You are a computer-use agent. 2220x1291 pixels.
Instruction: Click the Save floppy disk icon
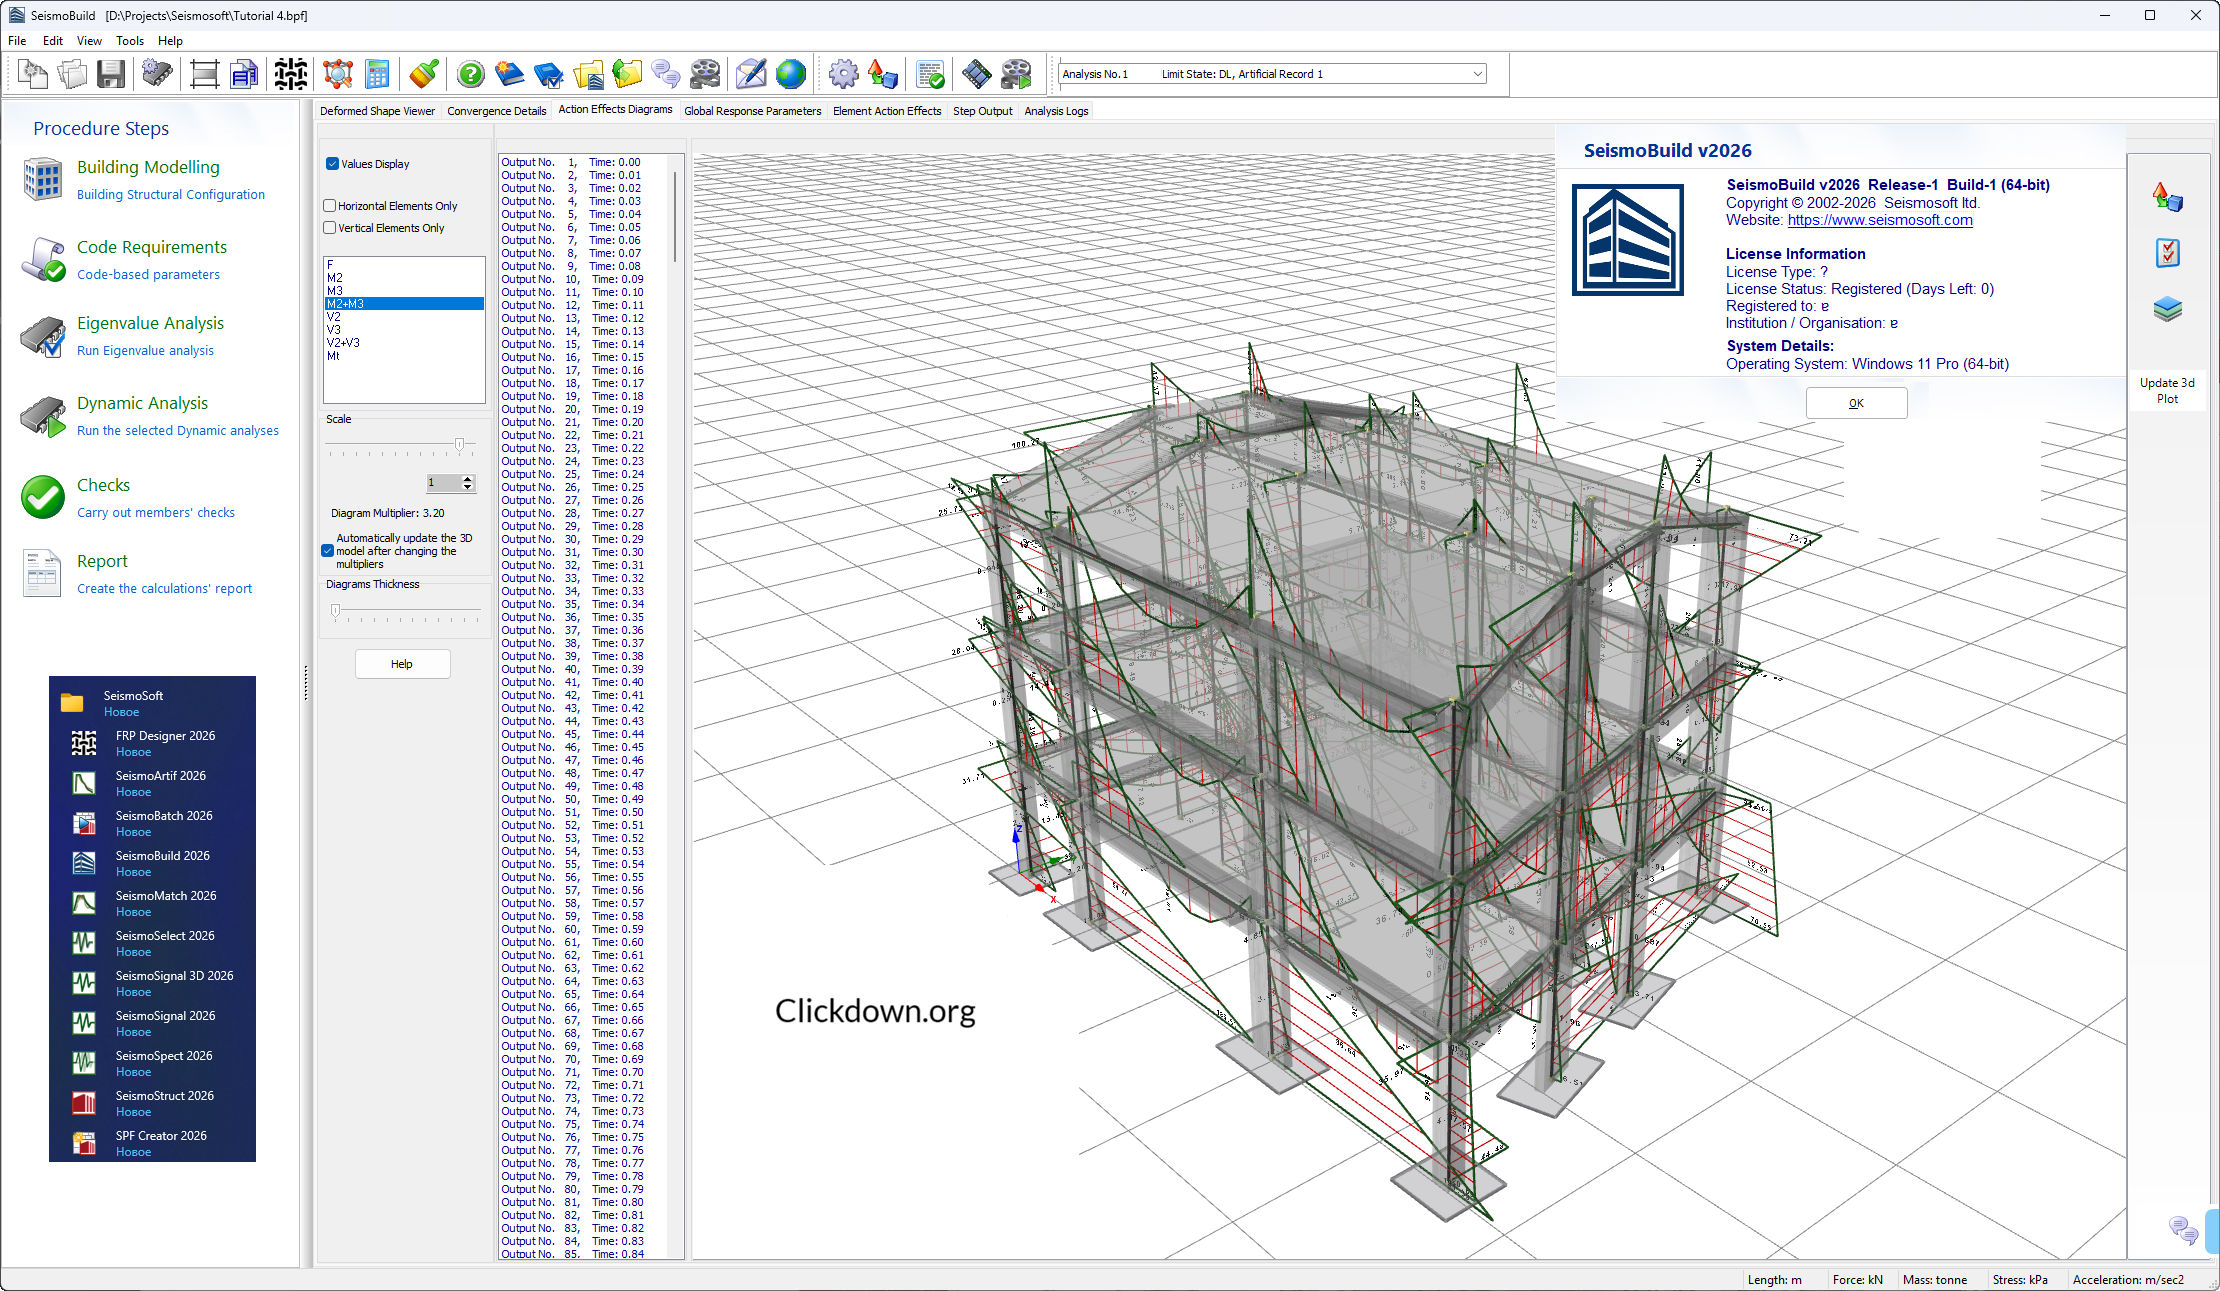(111, 74)
